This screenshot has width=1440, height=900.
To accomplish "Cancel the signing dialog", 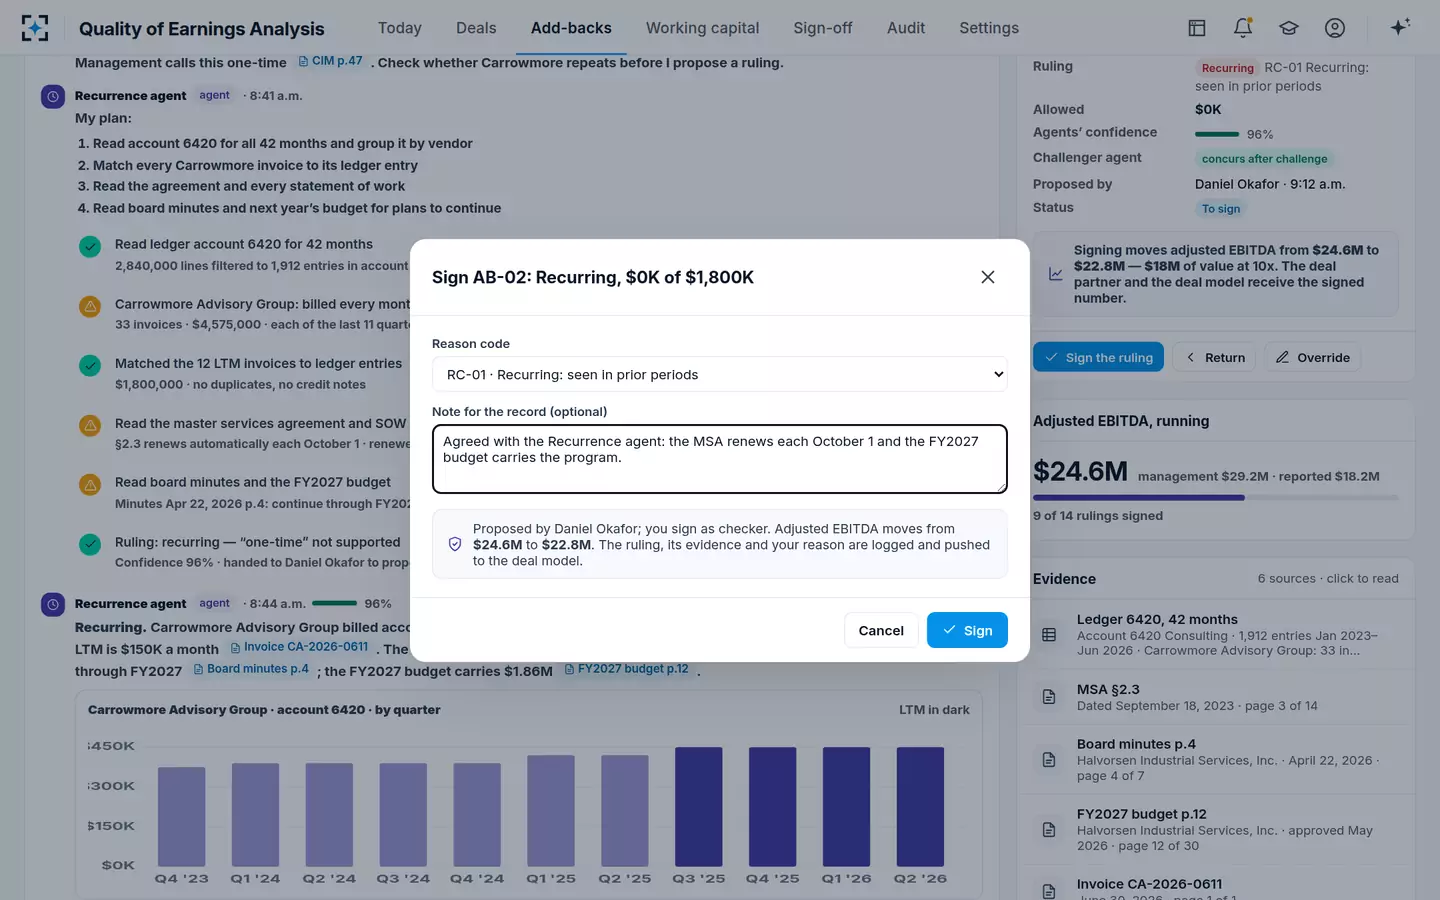I will pos(881,630).
